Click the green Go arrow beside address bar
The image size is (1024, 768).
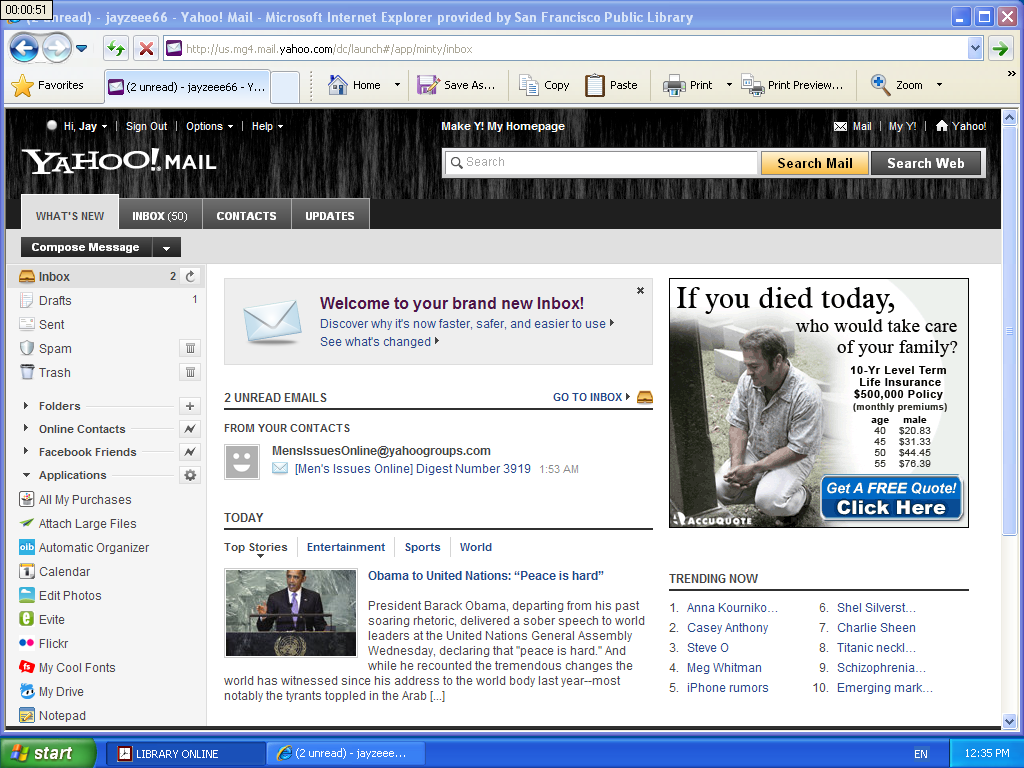1000,48
